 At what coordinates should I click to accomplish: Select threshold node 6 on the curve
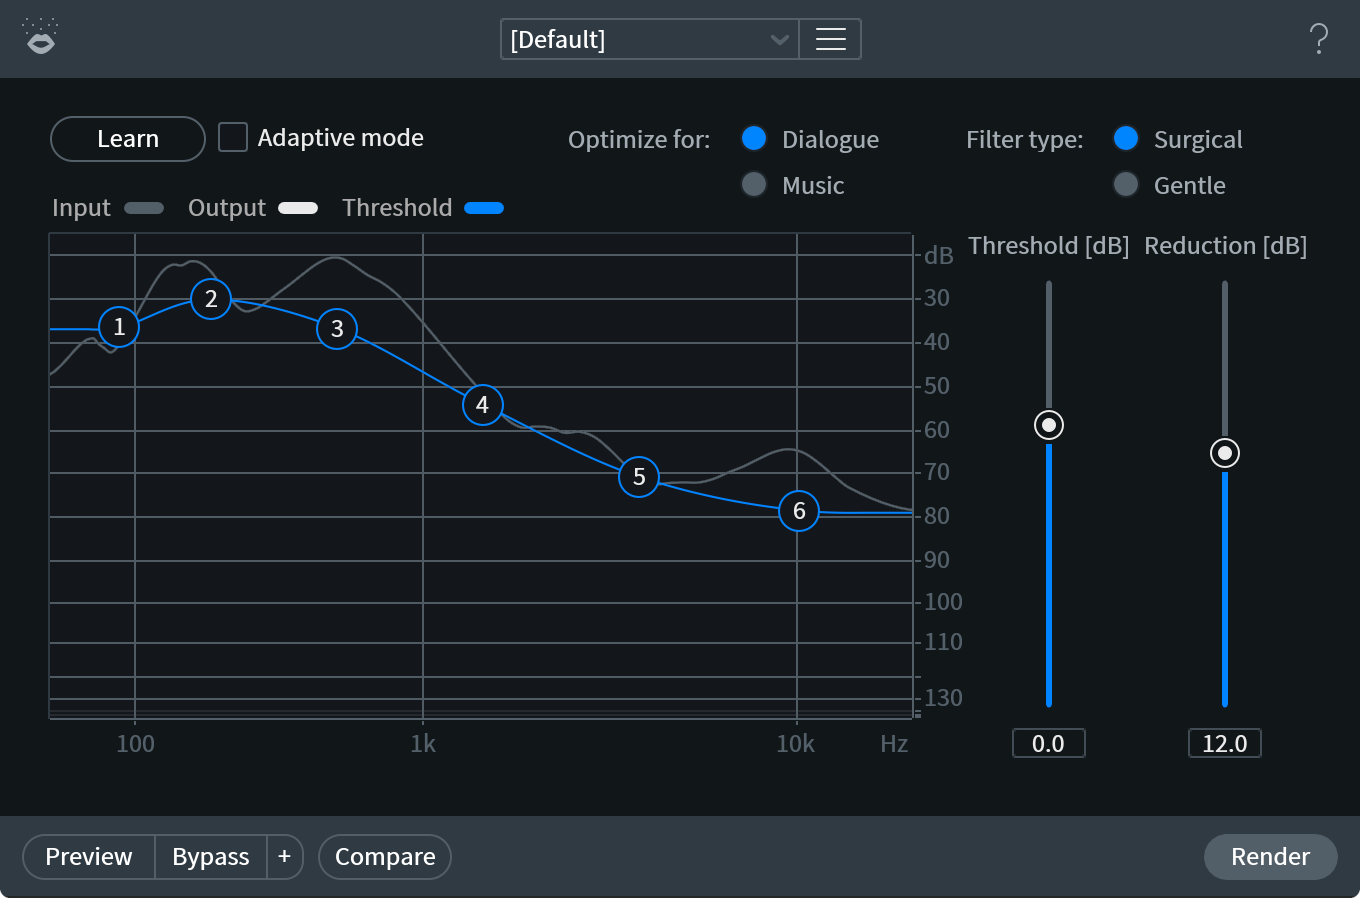pyautogui.click(x=799, y=511)
